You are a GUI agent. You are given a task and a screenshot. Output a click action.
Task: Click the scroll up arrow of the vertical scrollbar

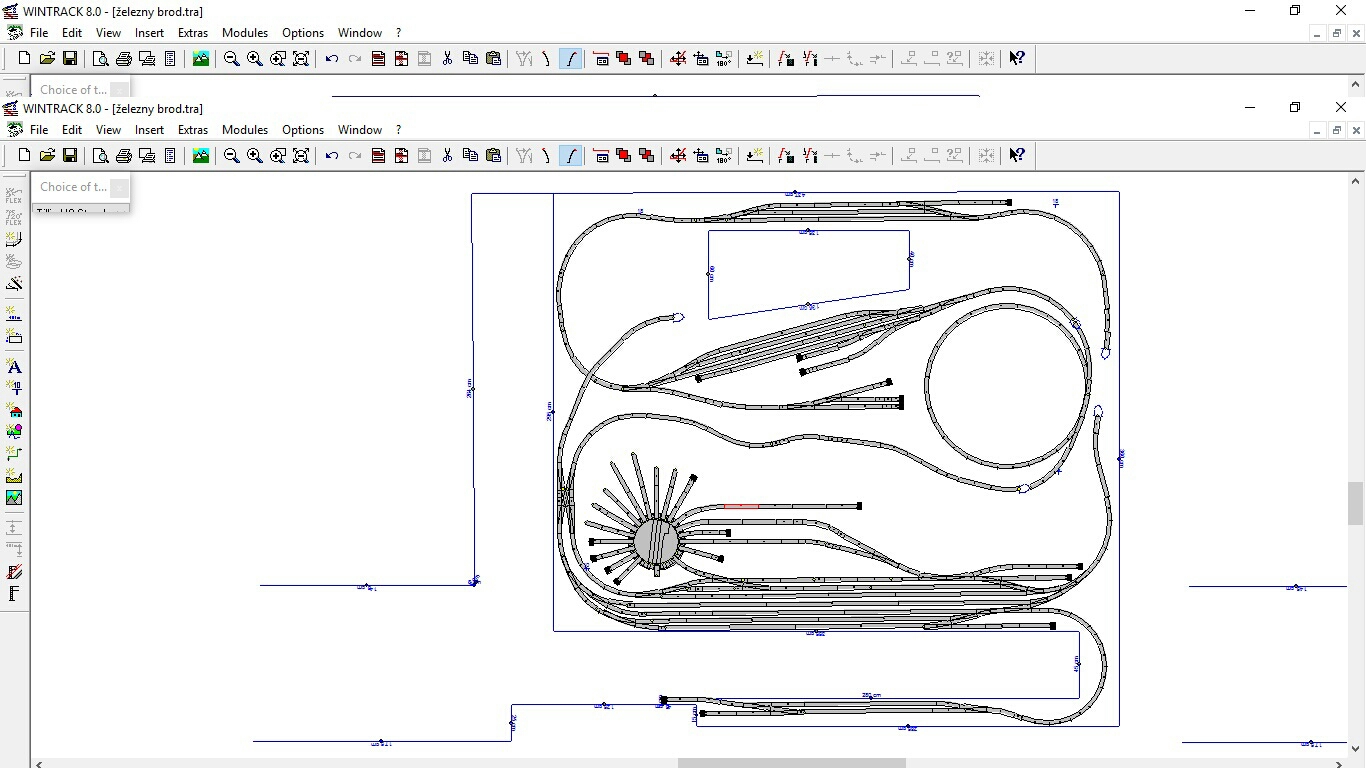(x=1356, y=181)
